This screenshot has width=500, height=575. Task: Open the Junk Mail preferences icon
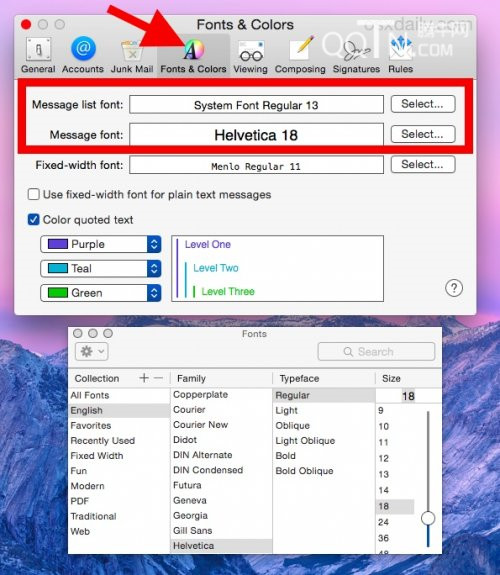pos(132,50)
